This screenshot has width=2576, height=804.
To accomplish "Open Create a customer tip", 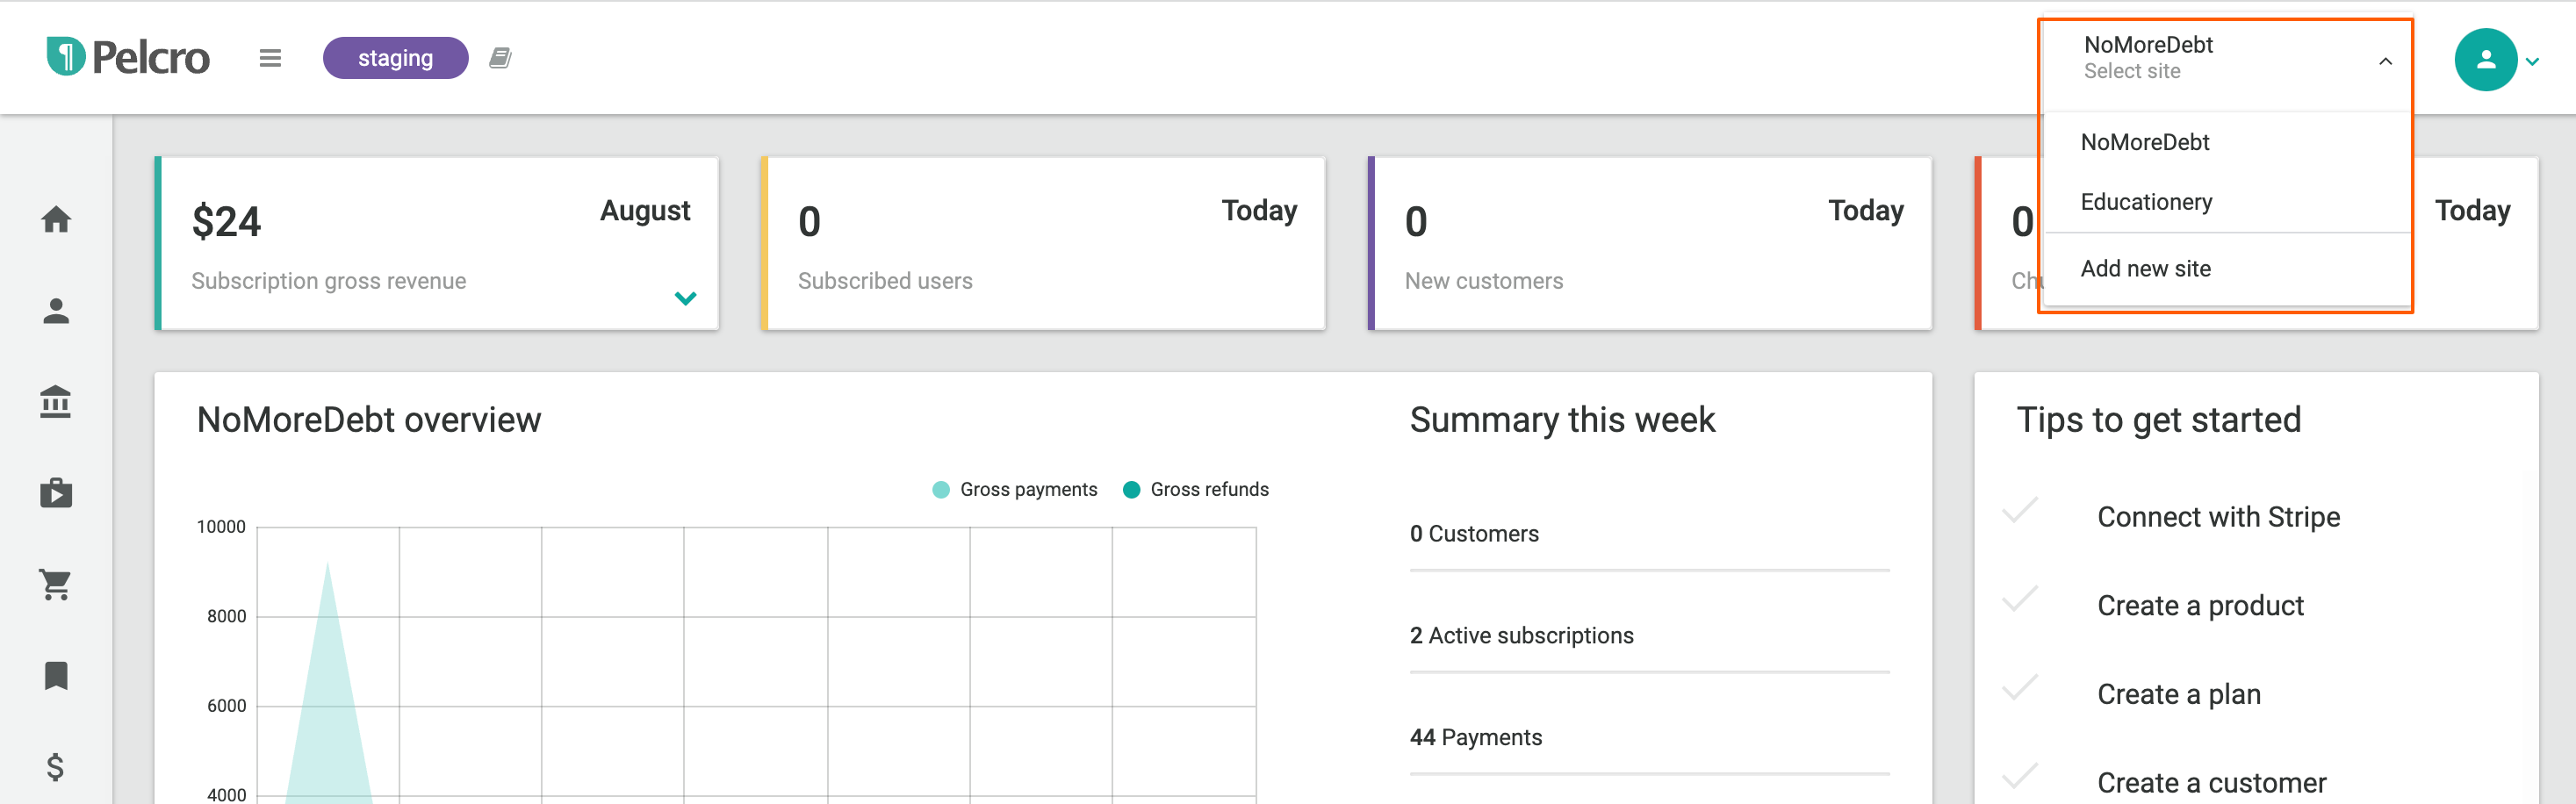I will [x=2211, y=783].
